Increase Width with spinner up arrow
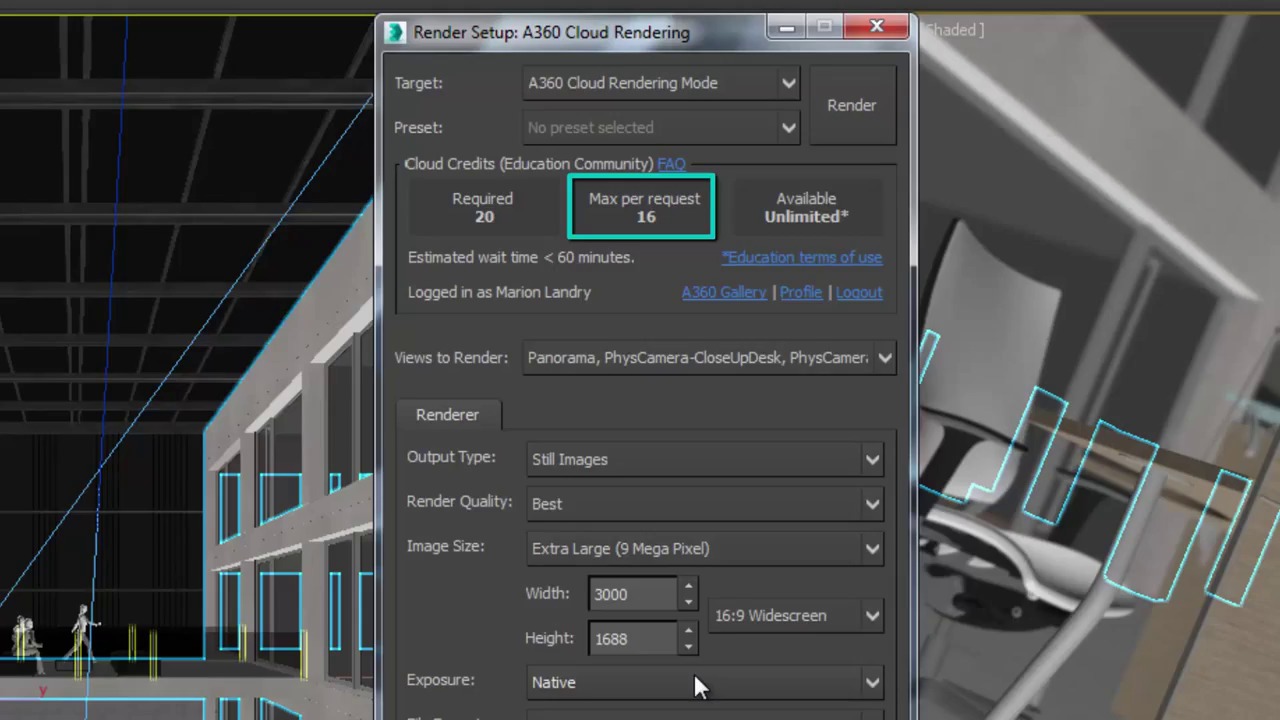1280x720 pixels. [x=688, y=586]
